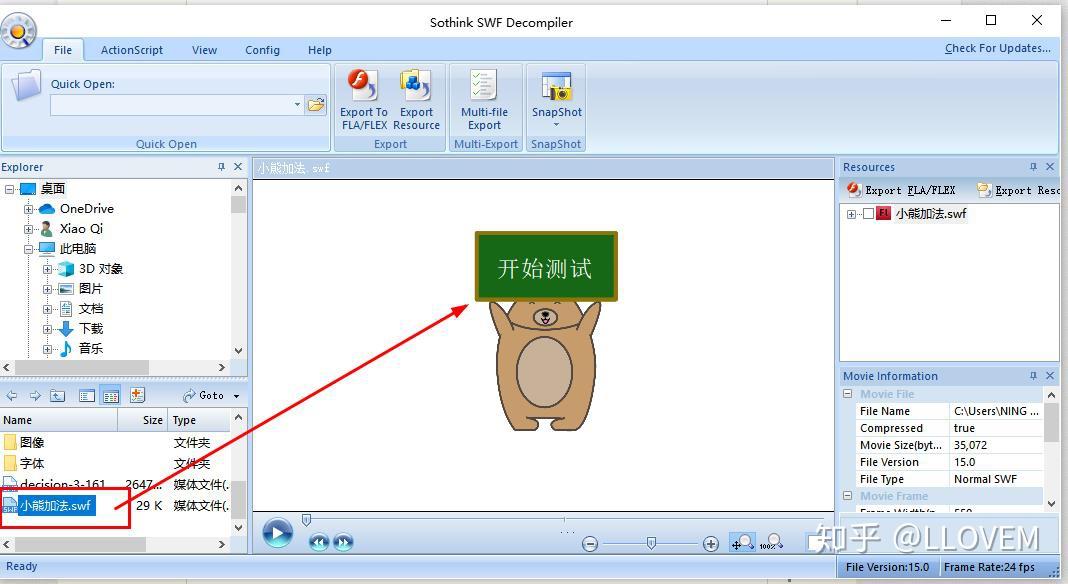1068x584 pixels.
Task: Collapse the Movie Frame section
Action: pos(848,496)
